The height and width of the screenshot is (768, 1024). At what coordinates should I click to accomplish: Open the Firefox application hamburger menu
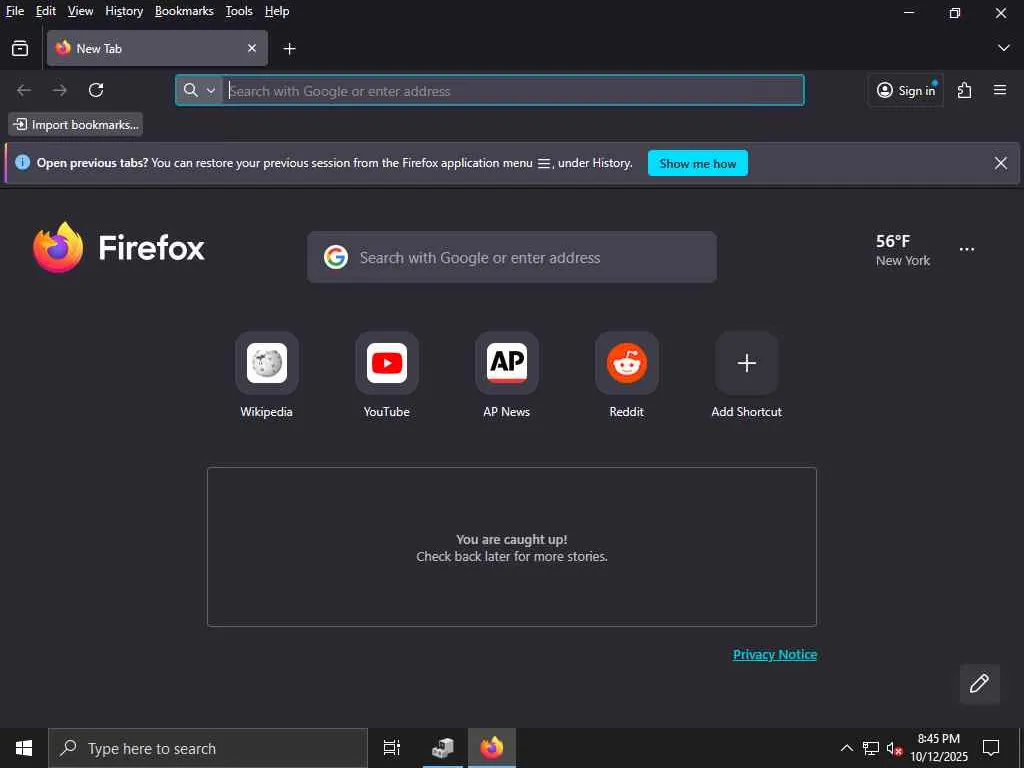tap(1000, 90)
